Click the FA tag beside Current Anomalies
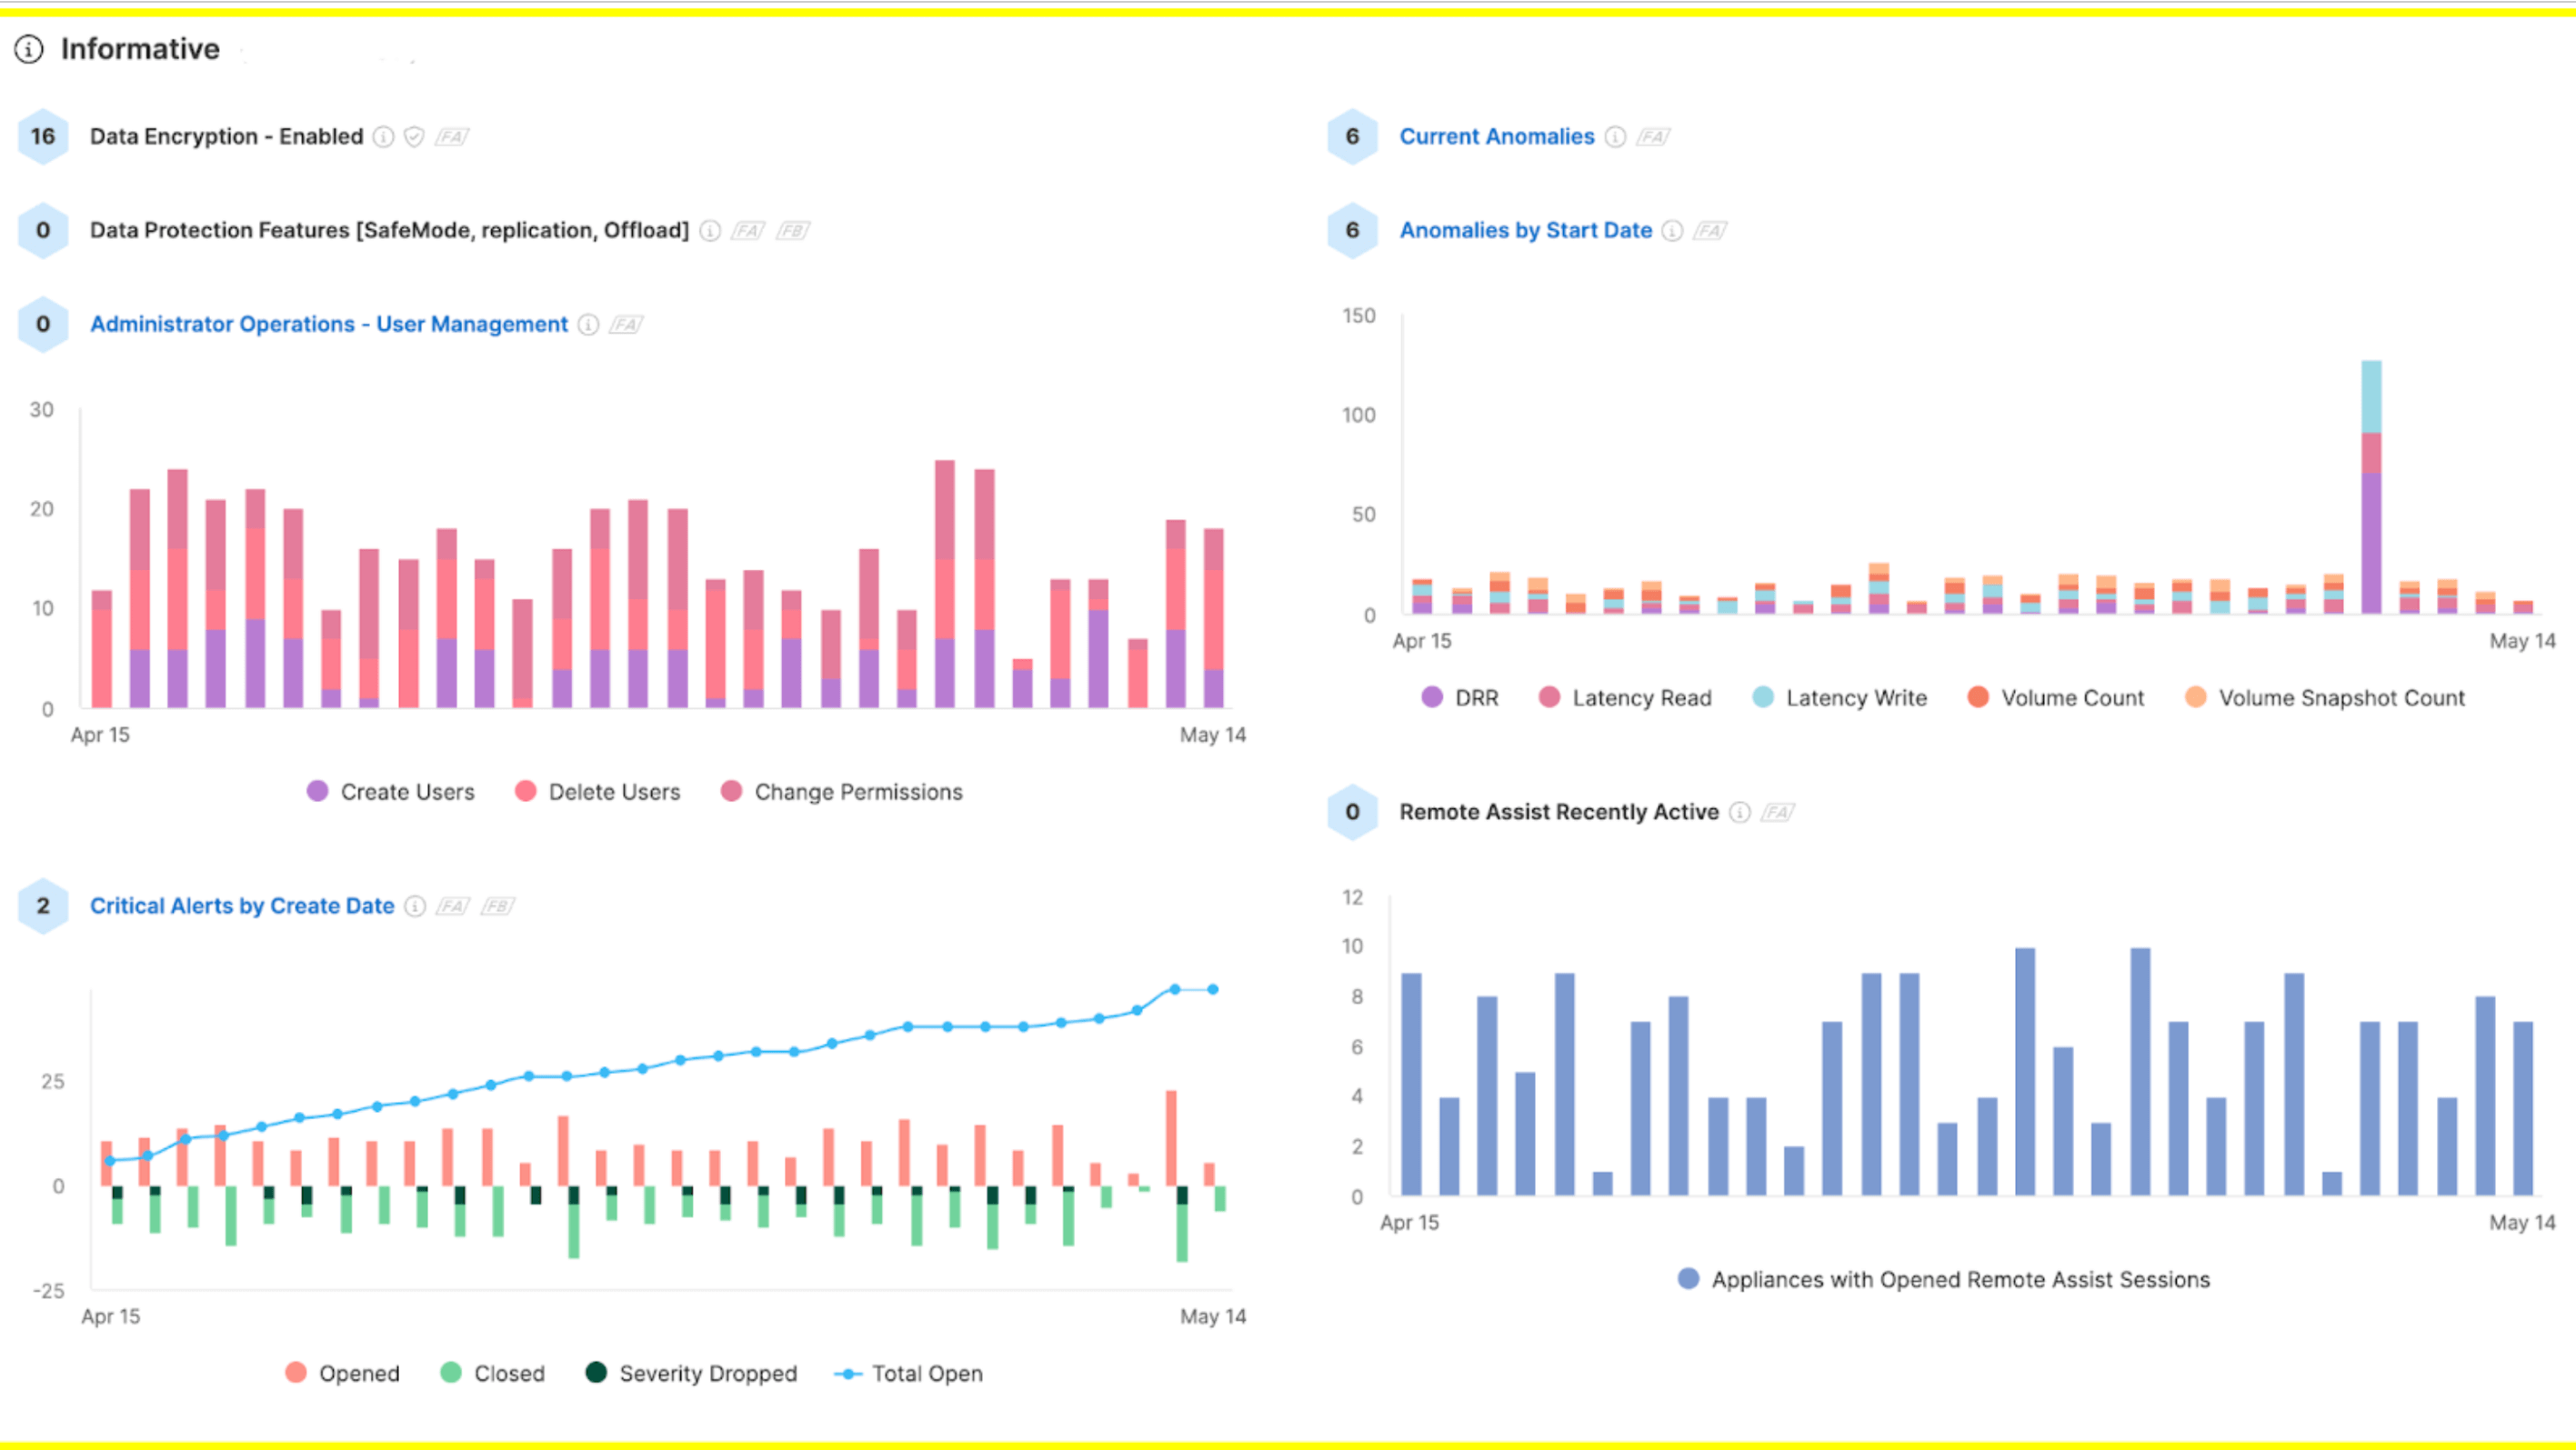Screen dimensions: 2576x1450 pyautogui.click(x=1652, y=137)
